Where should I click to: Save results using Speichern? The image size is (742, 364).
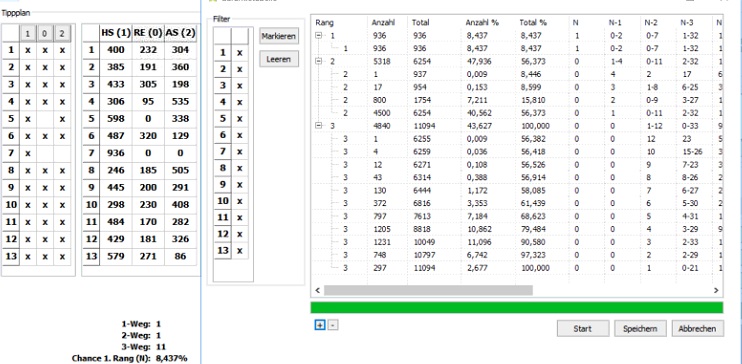point(640,328)
